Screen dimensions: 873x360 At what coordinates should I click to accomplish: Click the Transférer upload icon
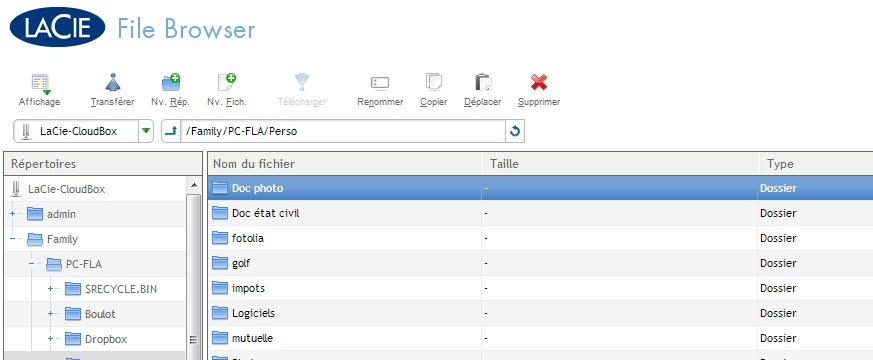[x=113, y=82]
